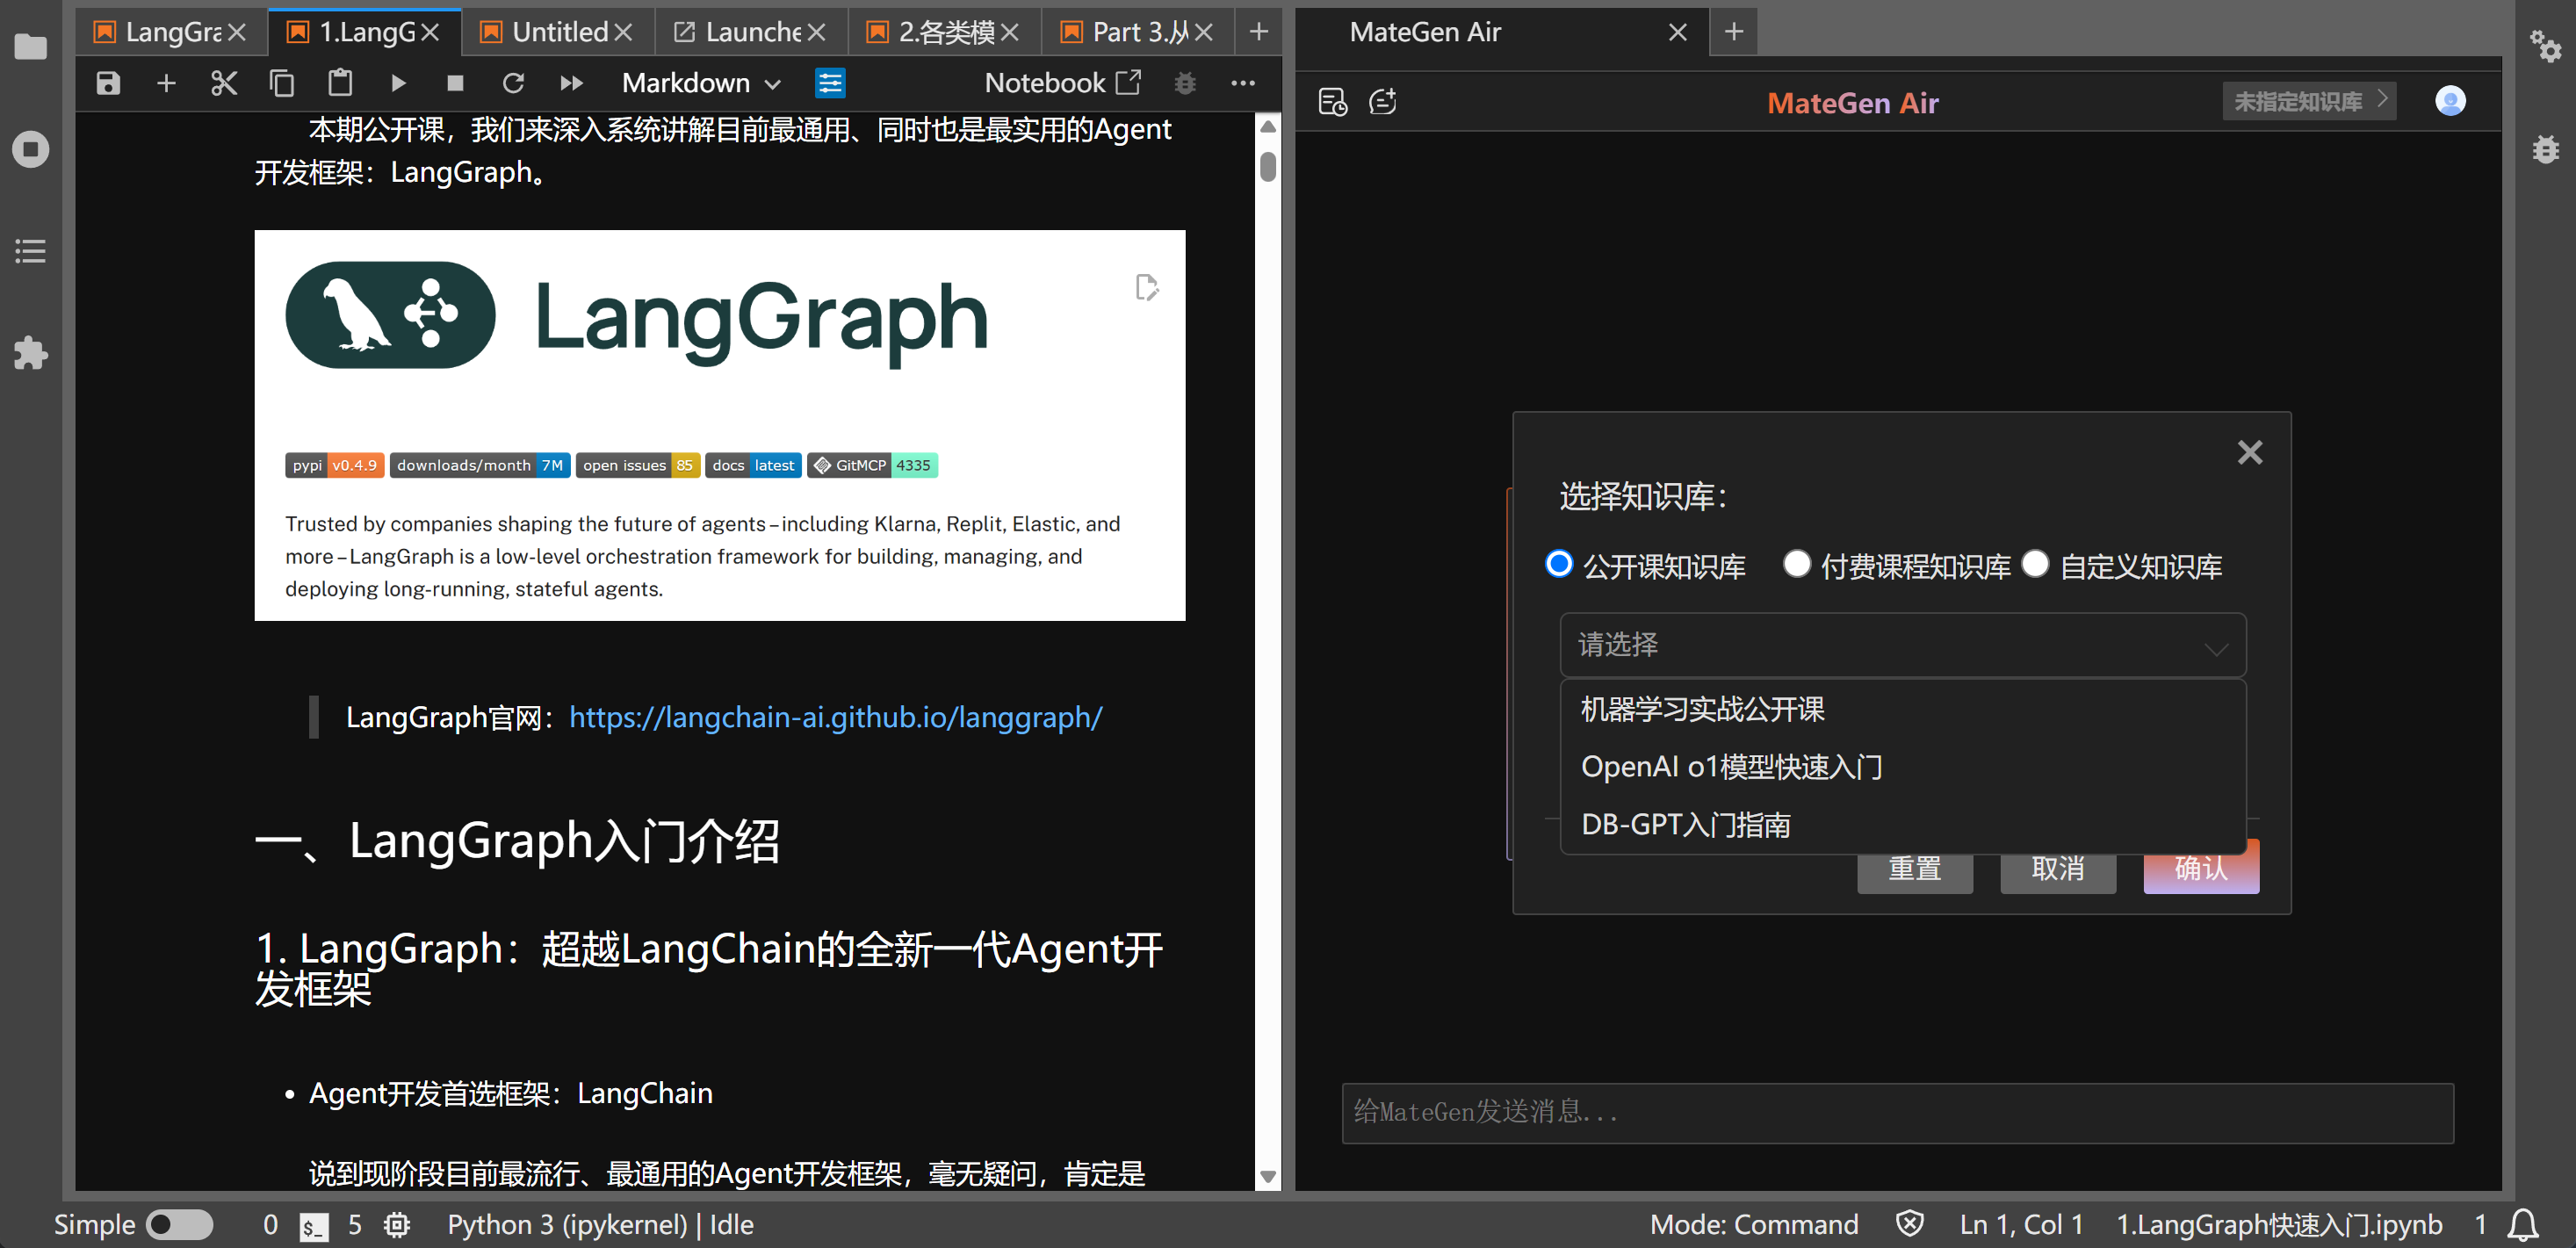
Task: Click the terminal count icon in status bar
Action: point(313,1226)
